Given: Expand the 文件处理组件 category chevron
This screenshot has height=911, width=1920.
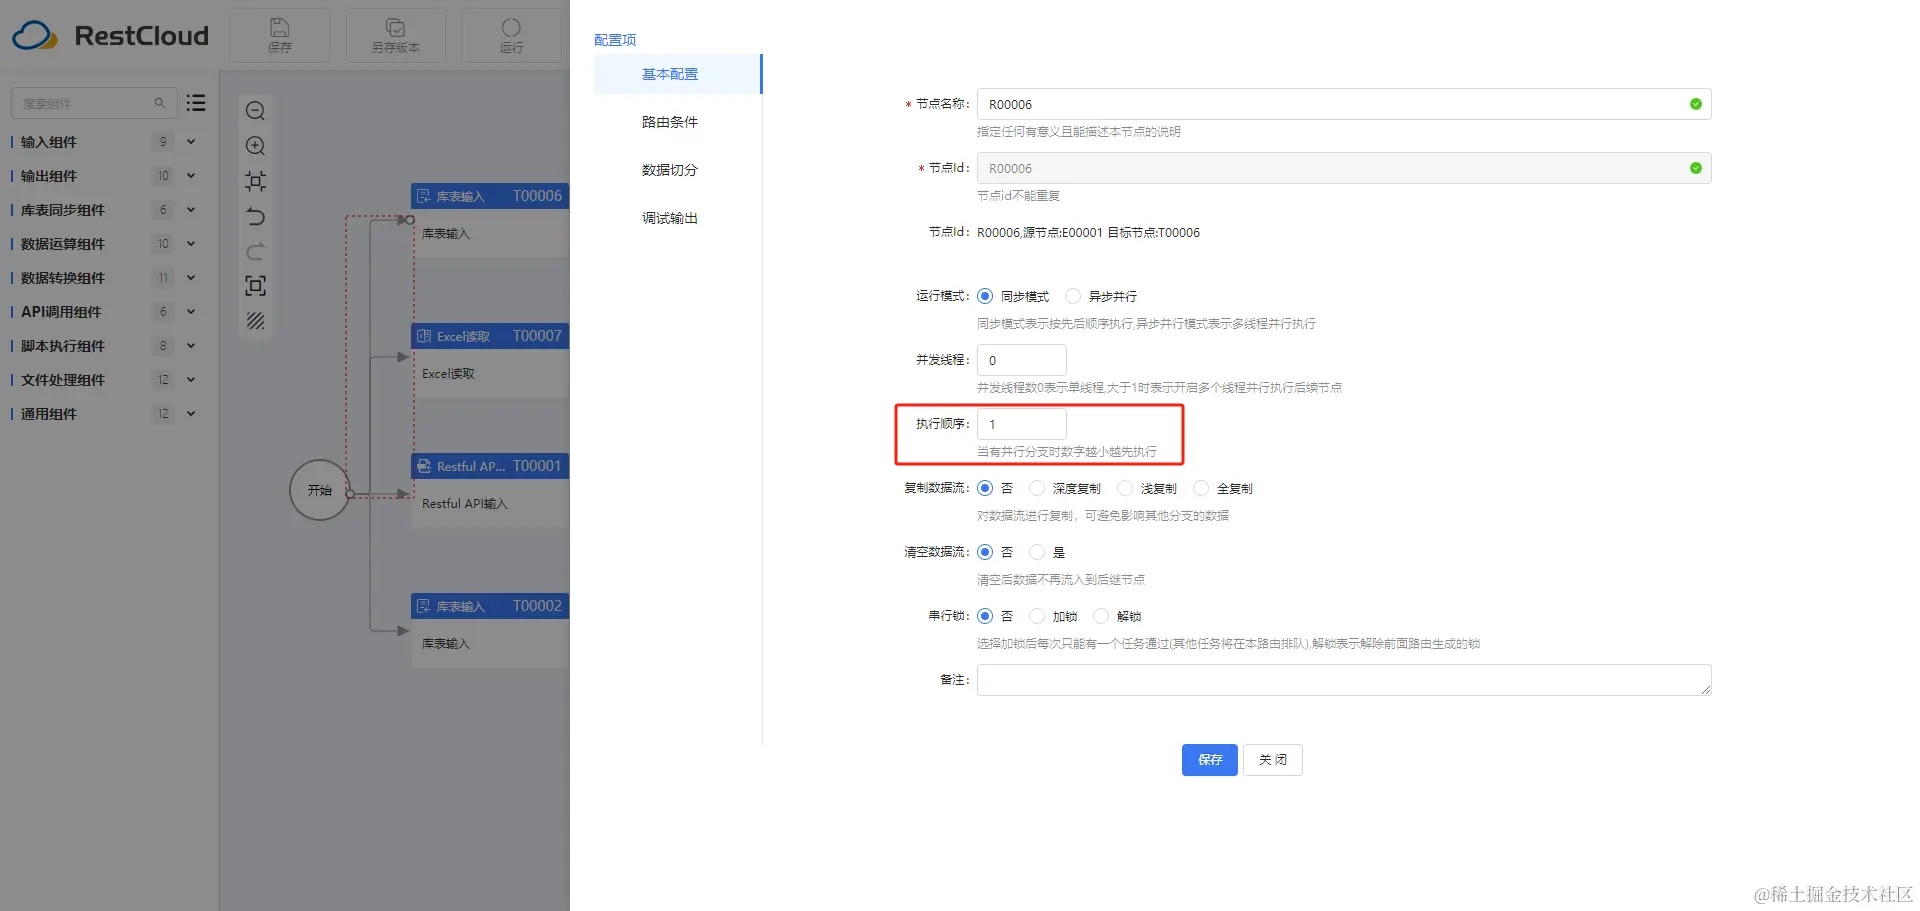Looking at the screenshot, I should (x=191, y=380).
